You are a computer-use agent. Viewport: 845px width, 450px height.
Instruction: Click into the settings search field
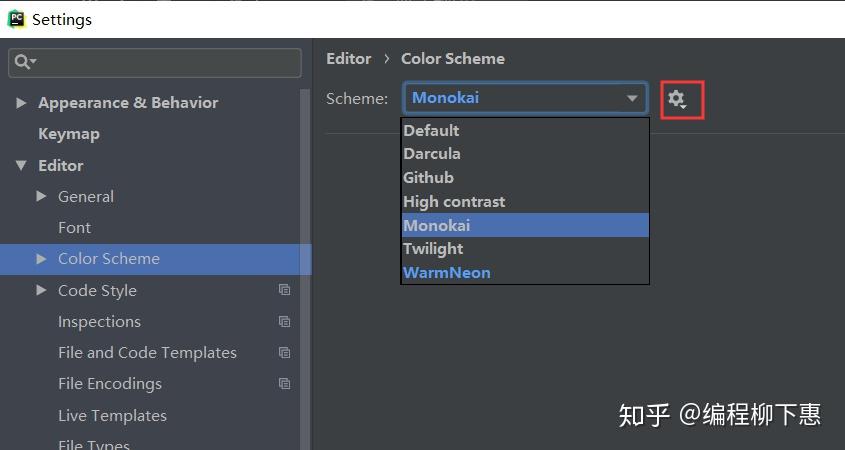point(165,62)
